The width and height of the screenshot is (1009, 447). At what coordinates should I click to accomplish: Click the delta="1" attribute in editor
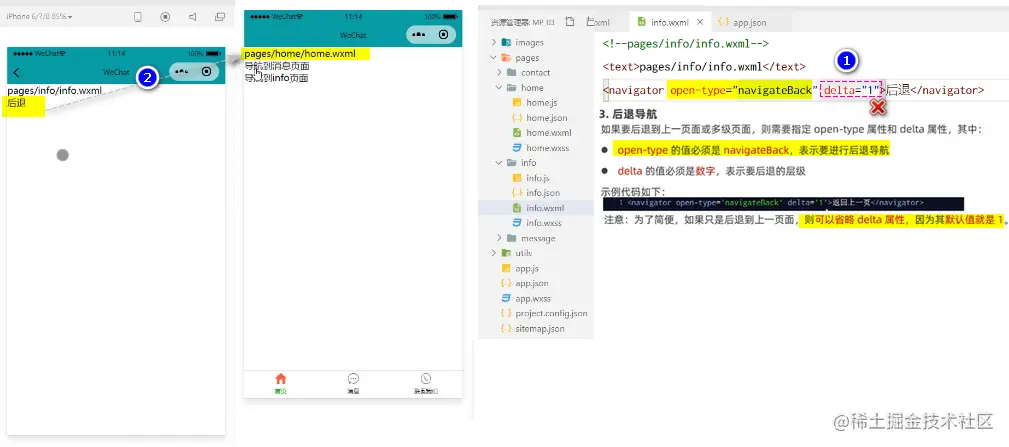[x=852, y=91]
